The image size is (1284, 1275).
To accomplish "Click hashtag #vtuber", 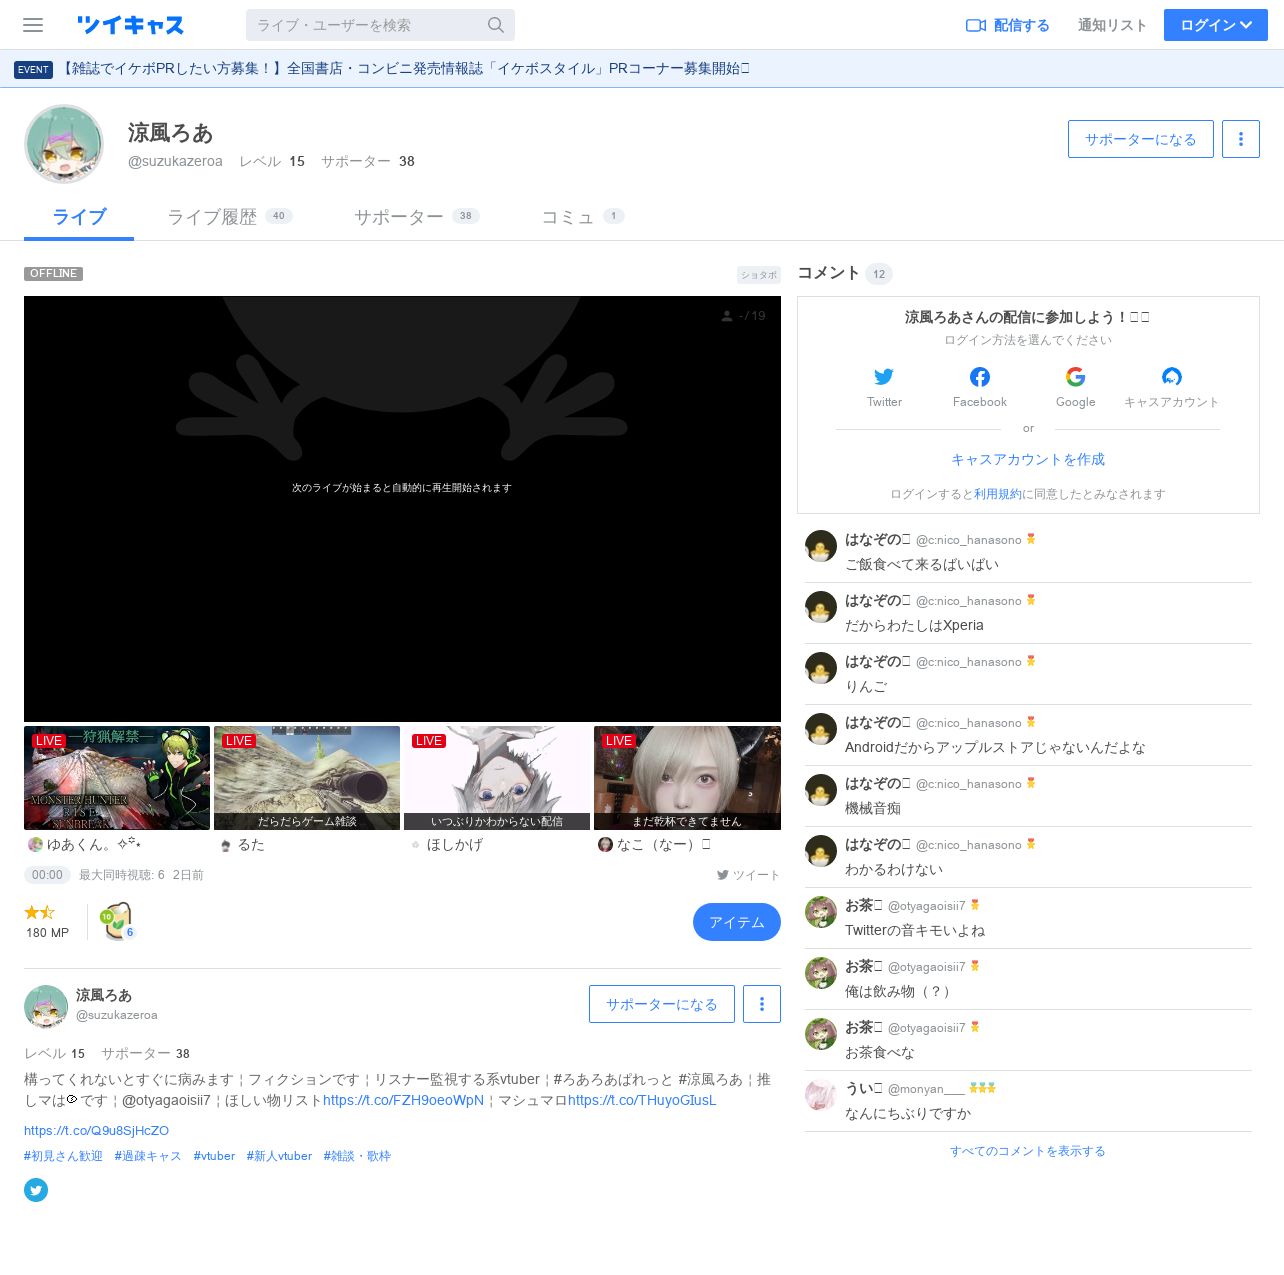I will (214, 1156).
